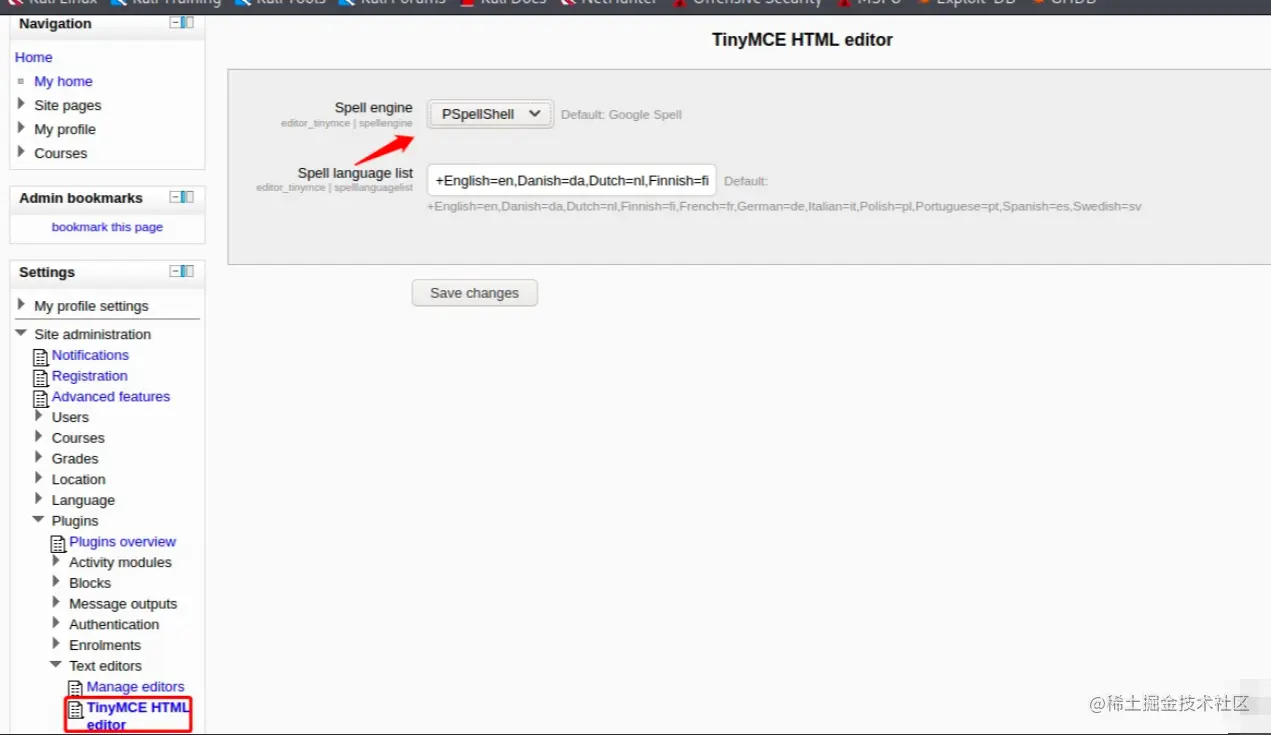
Task: Expand the Location settings node
Action: pos(39,478)
